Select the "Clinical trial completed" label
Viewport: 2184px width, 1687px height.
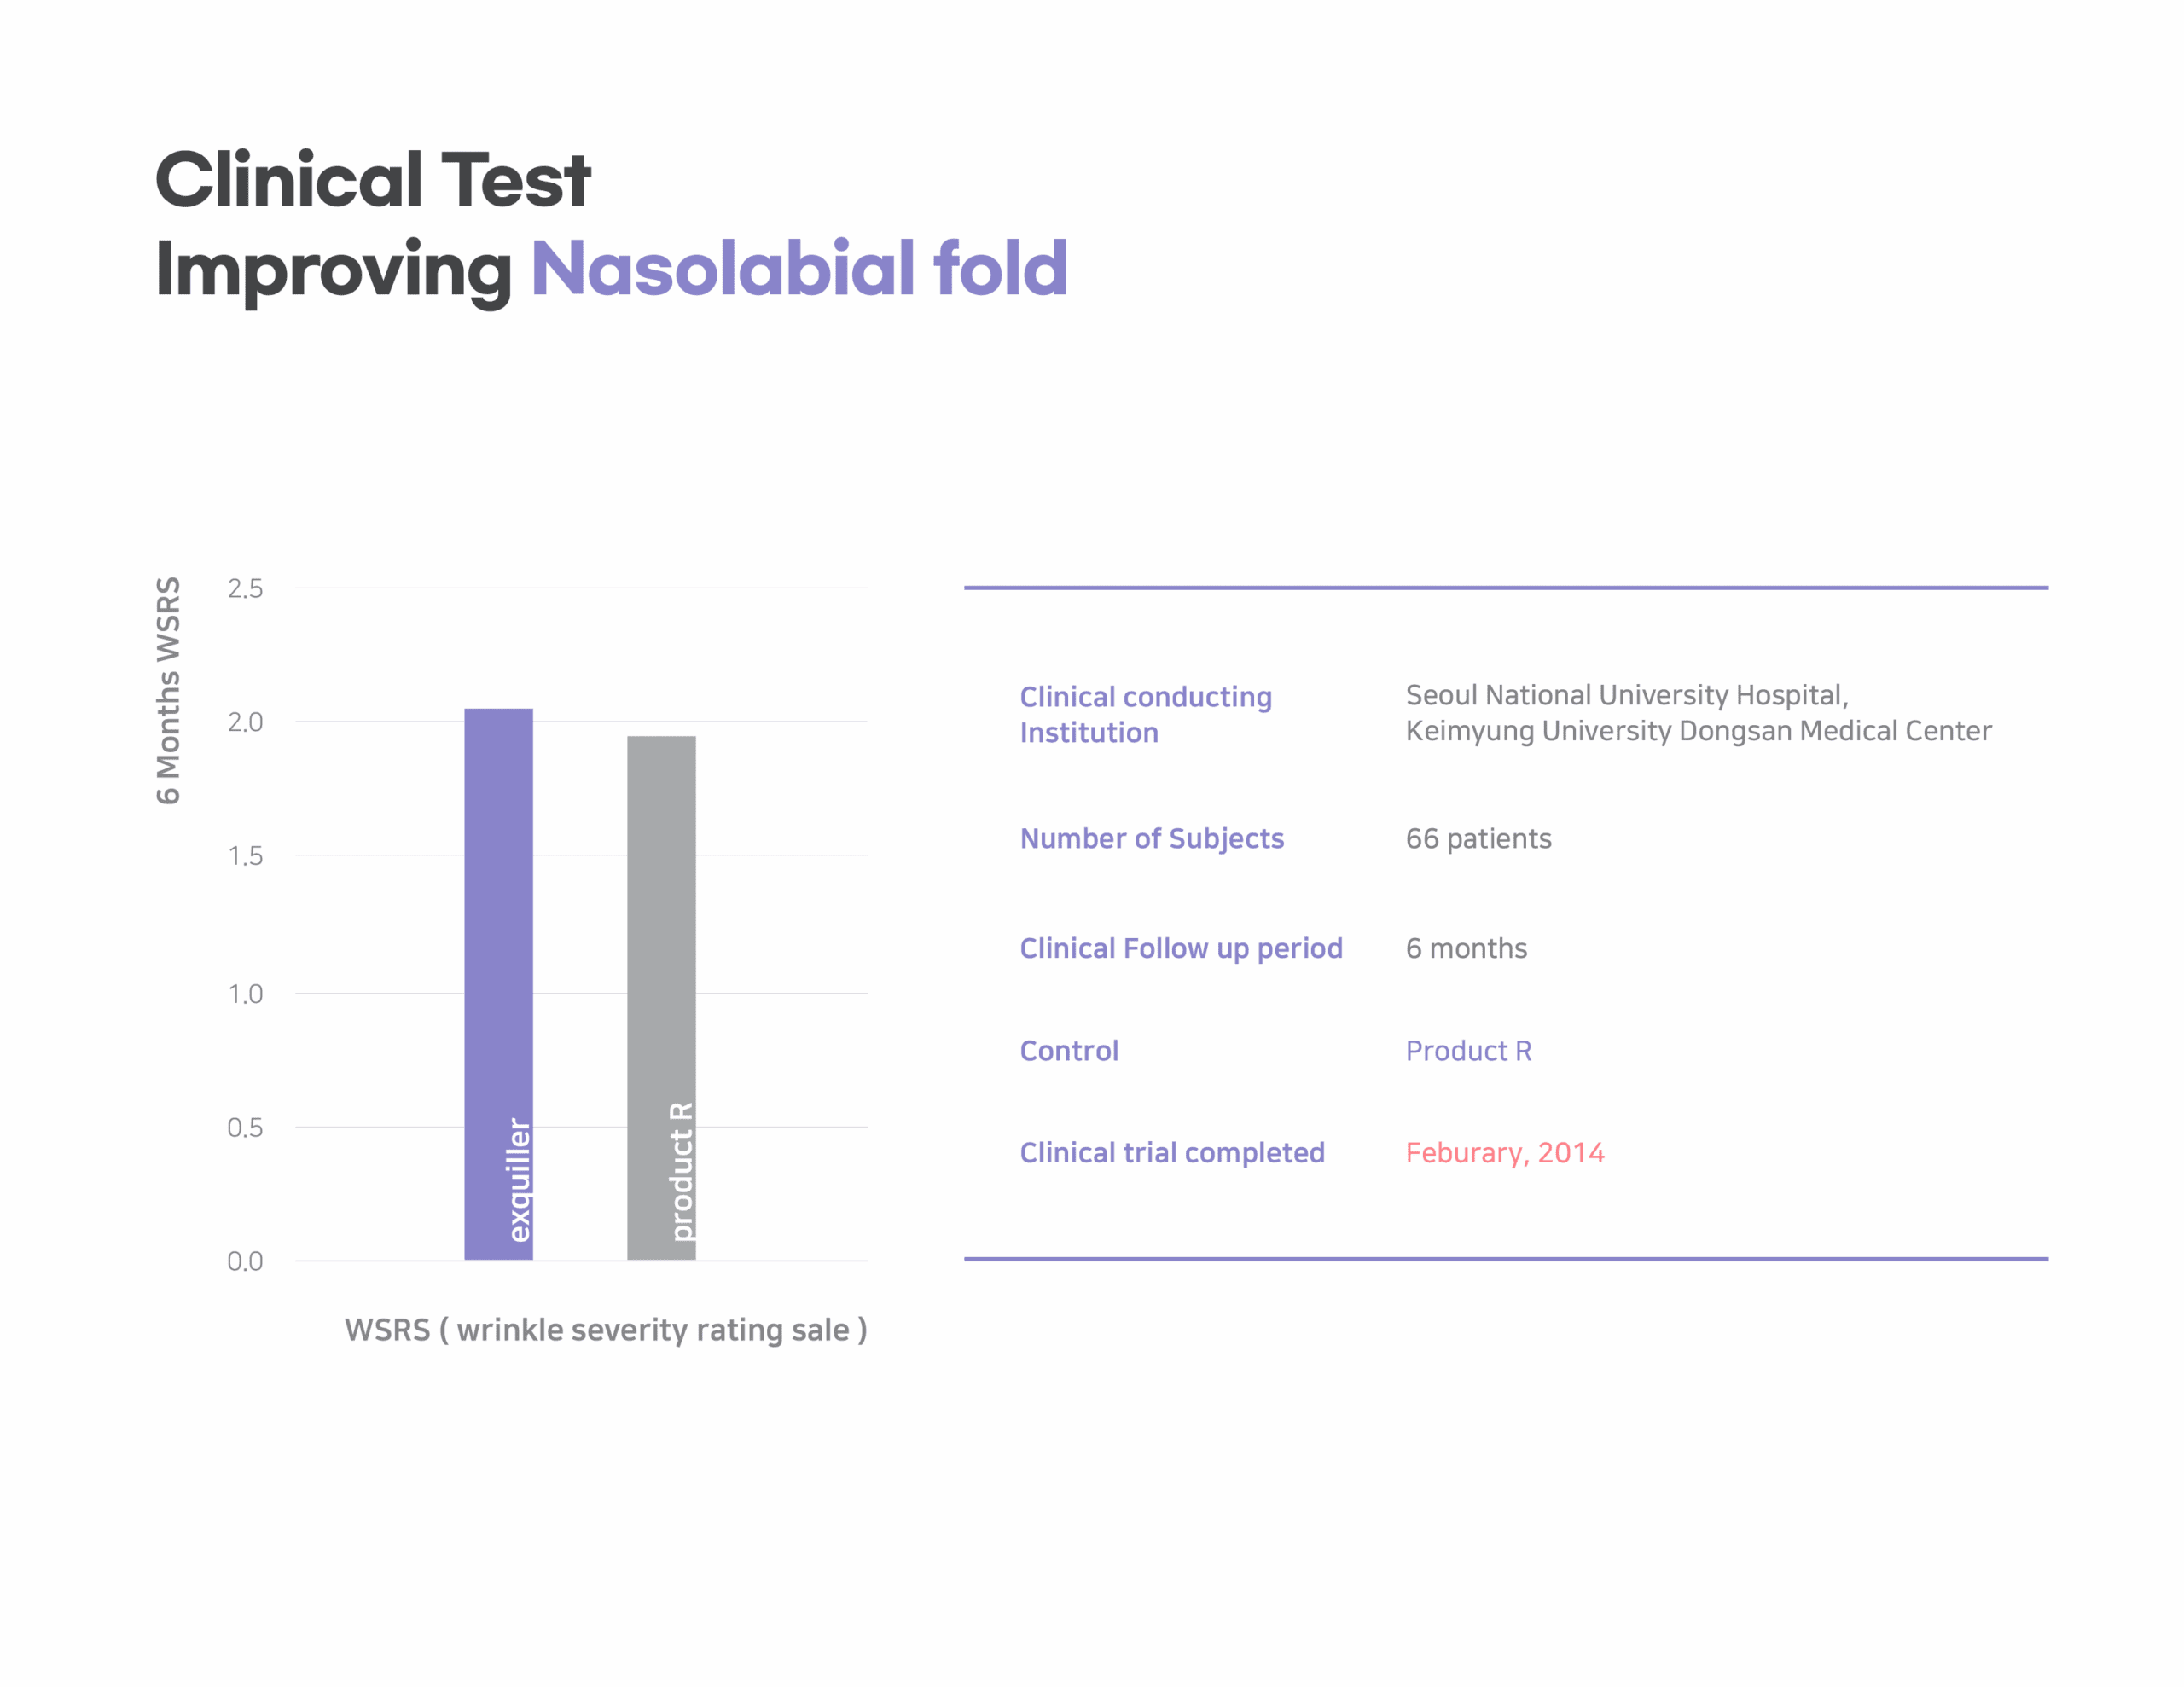click(1171, 1153)
